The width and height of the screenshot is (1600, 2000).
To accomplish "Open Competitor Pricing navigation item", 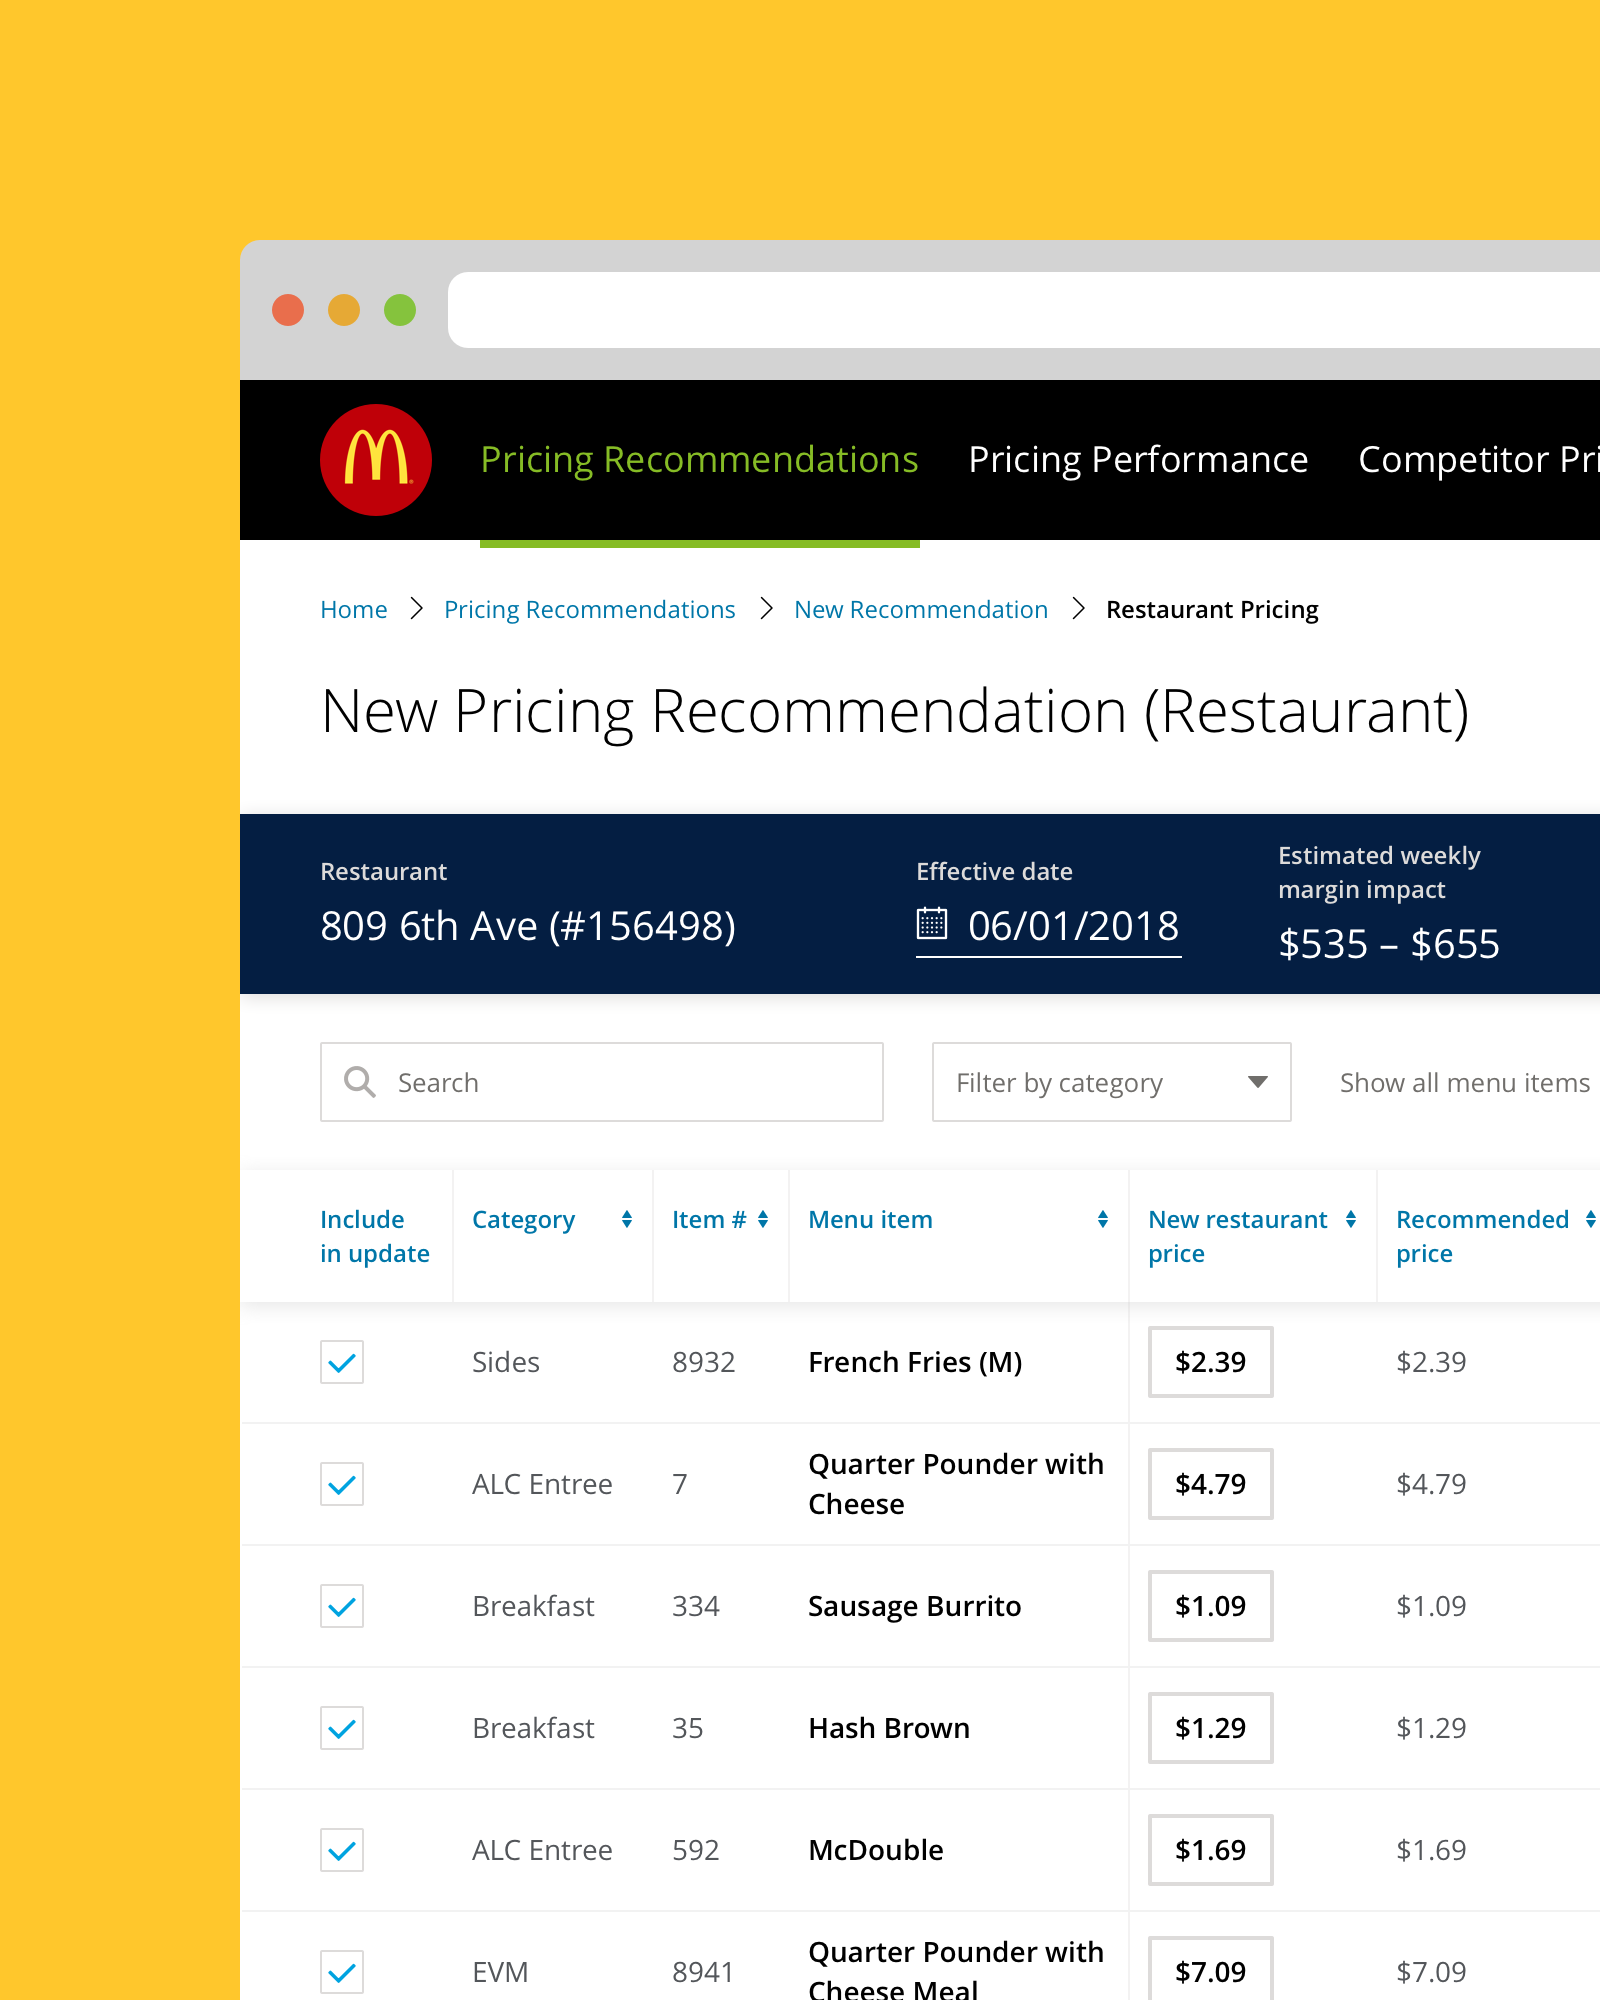I will coord(1478,459).
